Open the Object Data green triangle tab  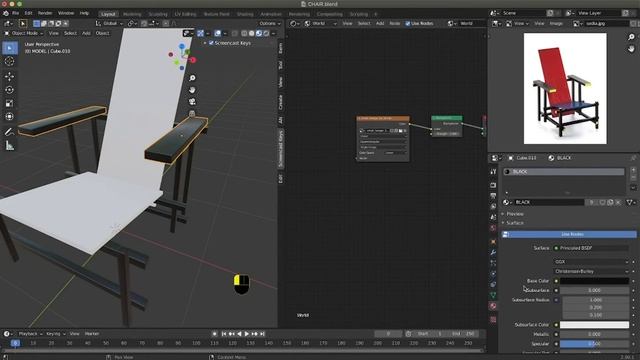[493, 295]
